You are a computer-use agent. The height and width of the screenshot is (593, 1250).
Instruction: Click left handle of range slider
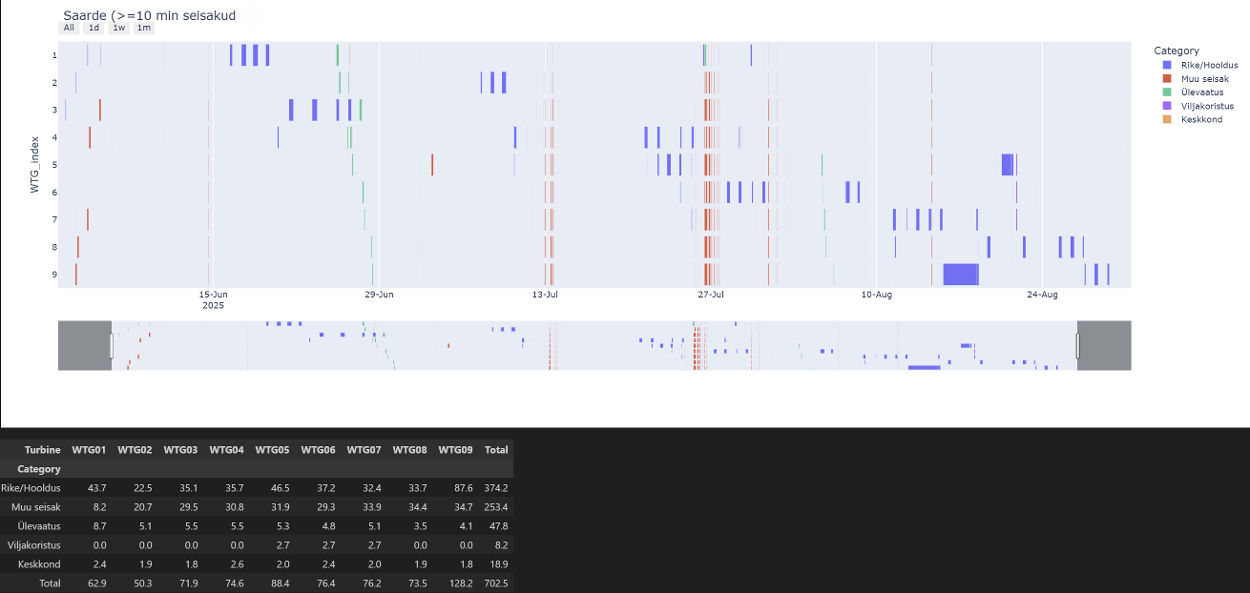pyautogui.click(x=112, y=346)
